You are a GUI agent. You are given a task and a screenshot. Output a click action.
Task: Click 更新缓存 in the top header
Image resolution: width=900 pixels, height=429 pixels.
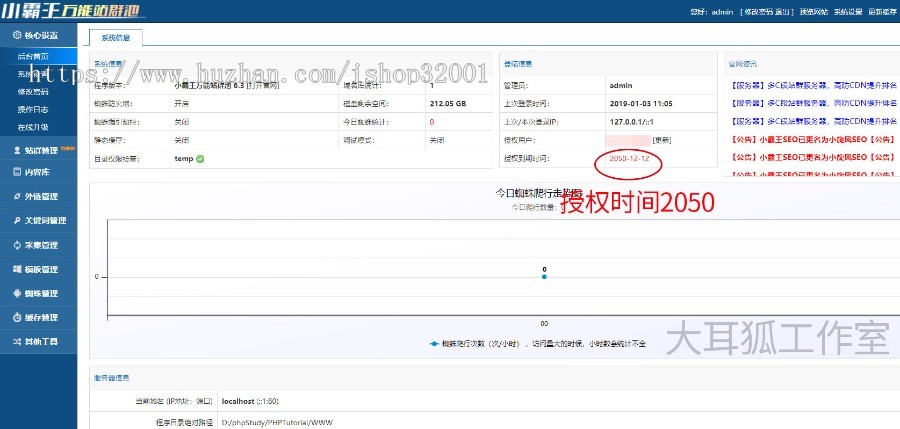point(883,11)
